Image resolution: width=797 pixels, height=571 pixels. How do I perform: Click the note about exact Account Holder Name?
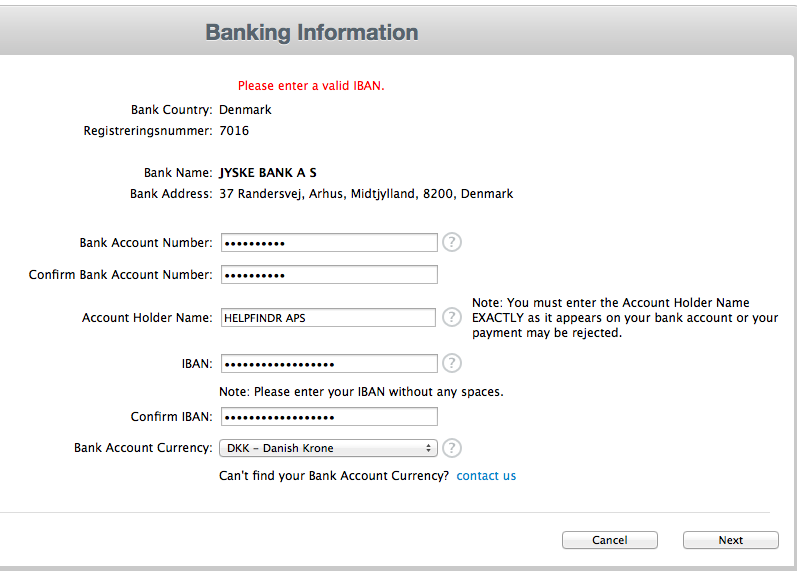(x=624, y=318)
